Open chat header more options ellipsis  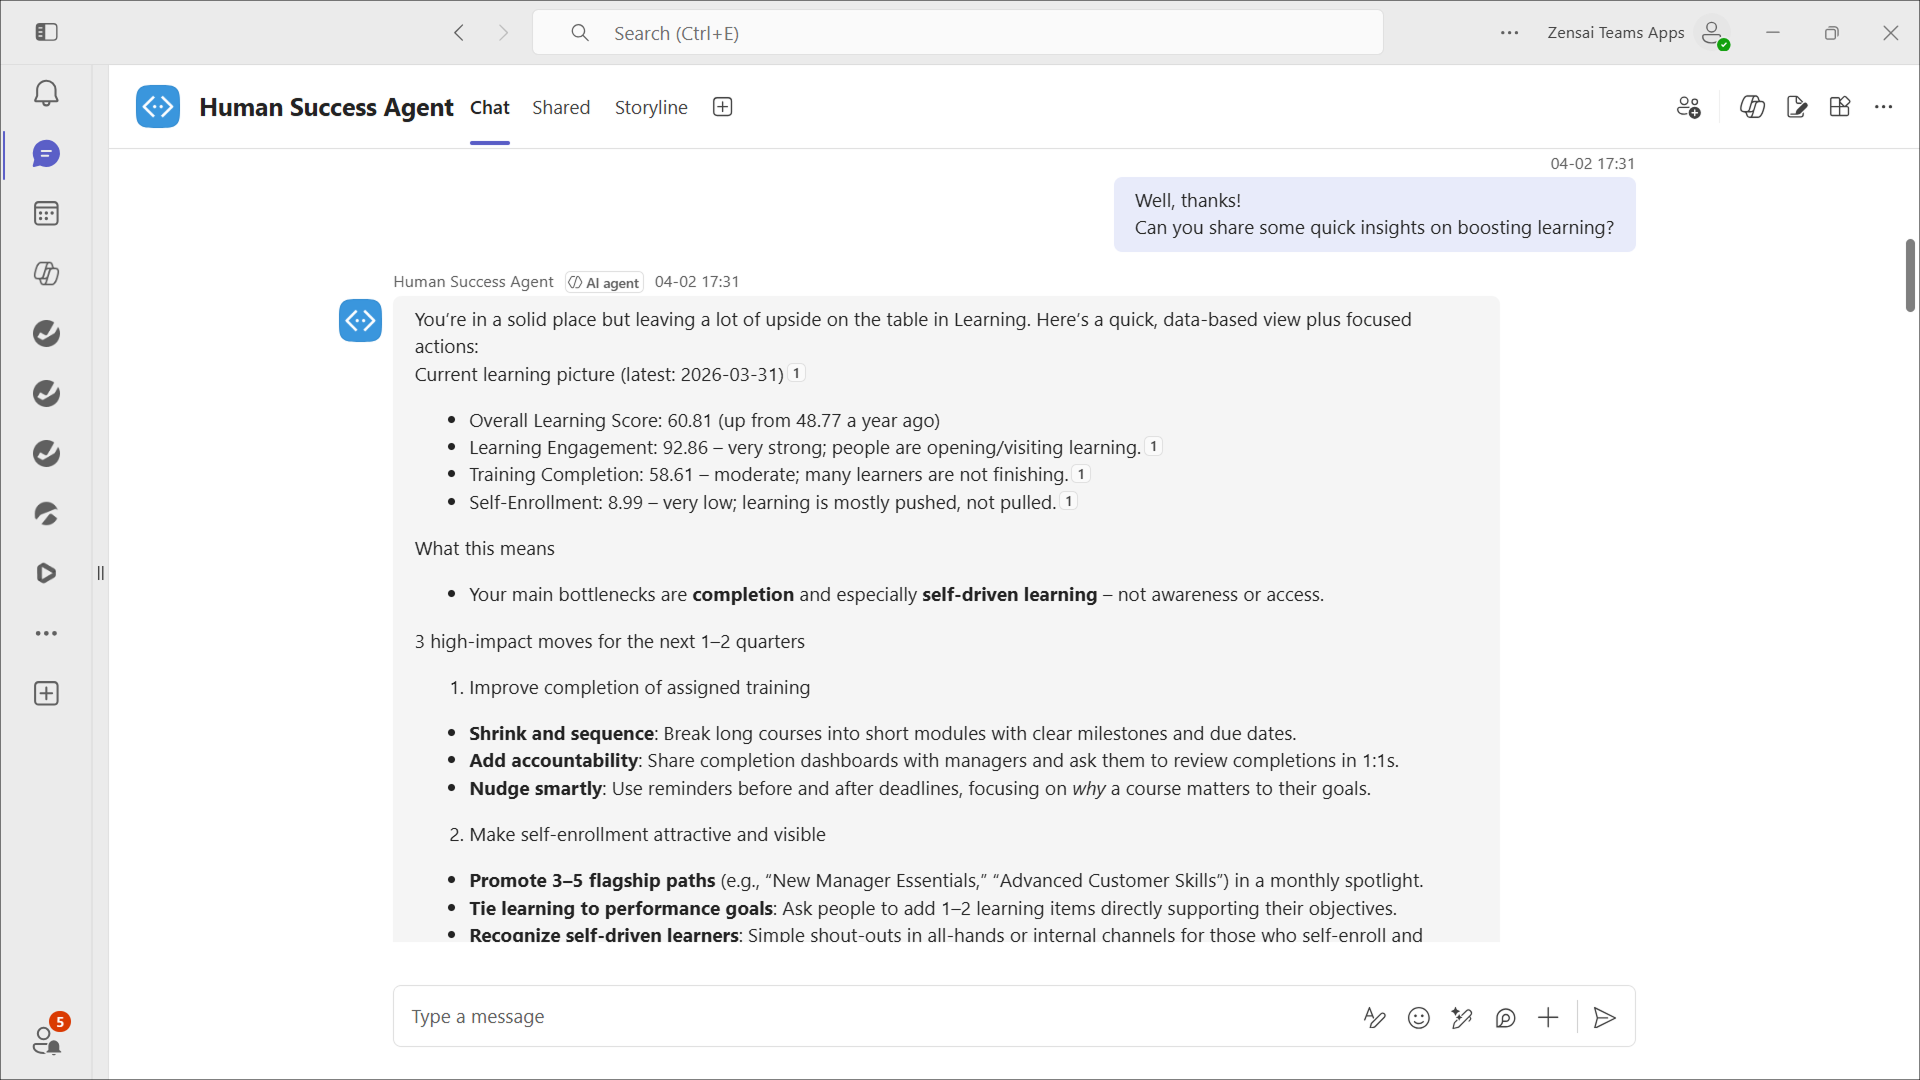tap(1883, 107)
